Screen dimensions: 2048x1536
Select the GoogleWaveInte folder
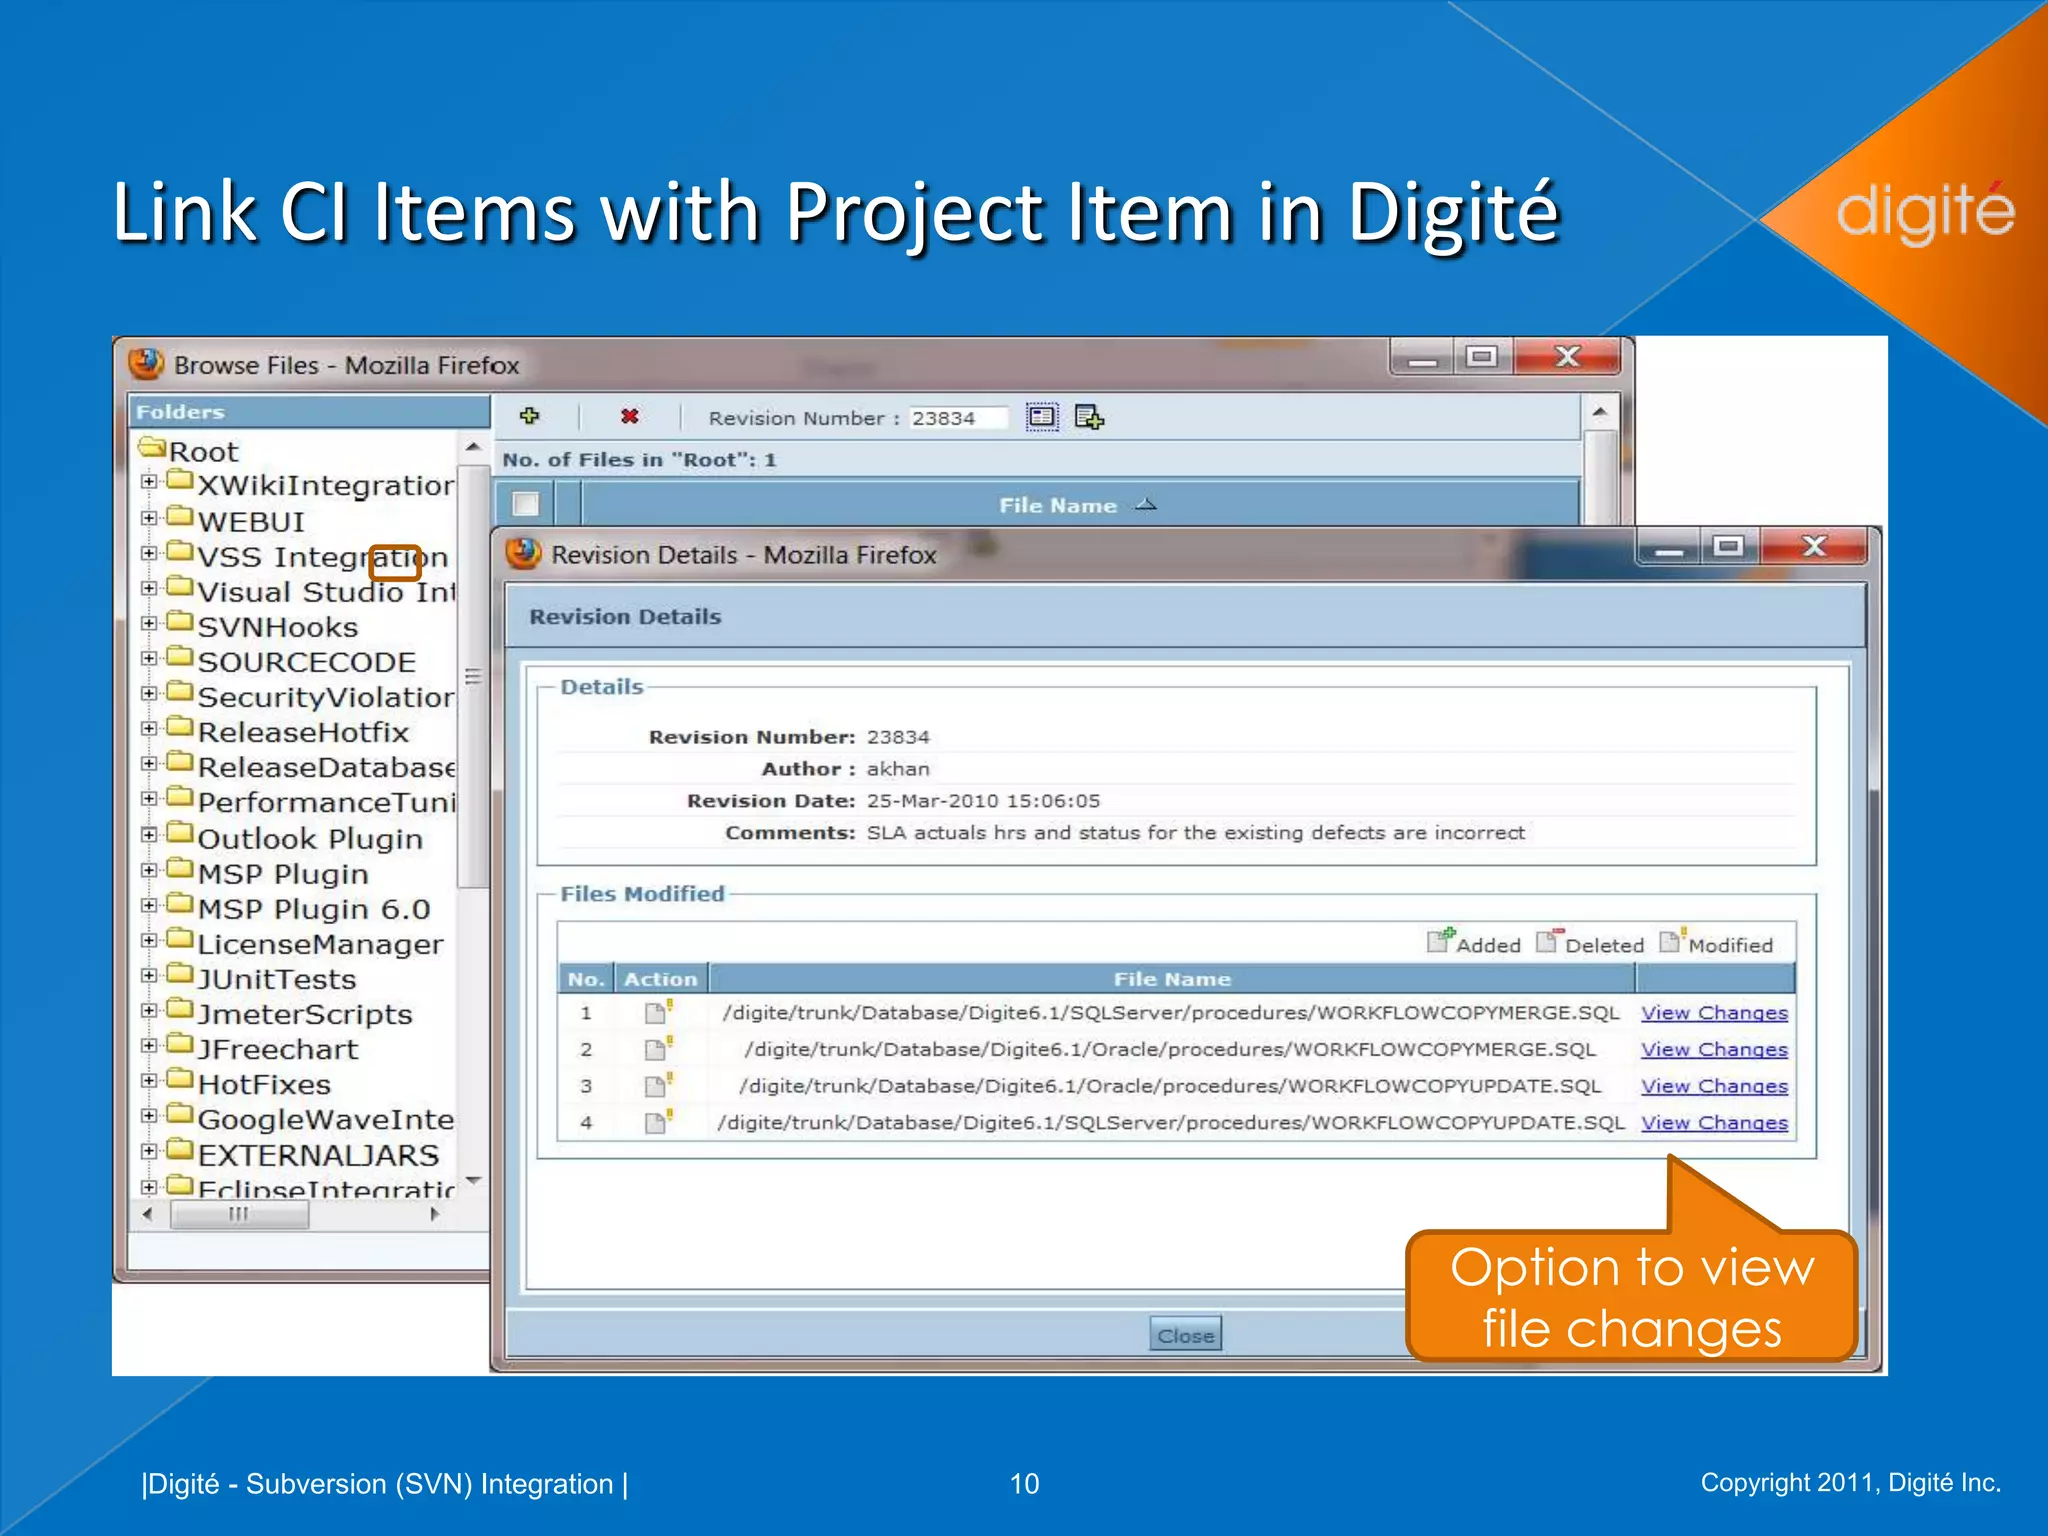point(326,1119)
